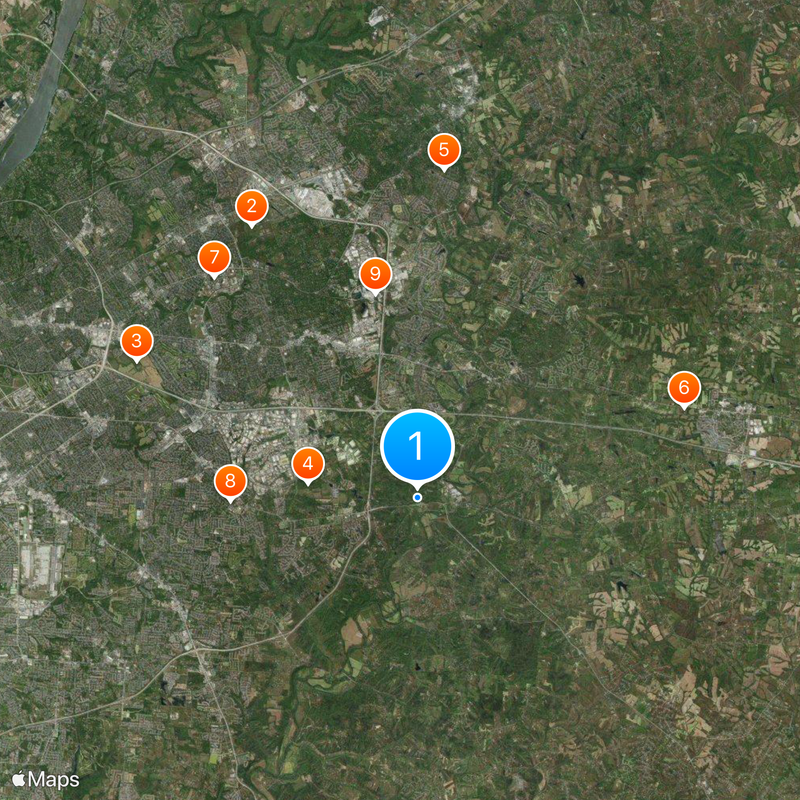
Task: Select the orange pin numbered 8
Action: [x=231, y=481]
